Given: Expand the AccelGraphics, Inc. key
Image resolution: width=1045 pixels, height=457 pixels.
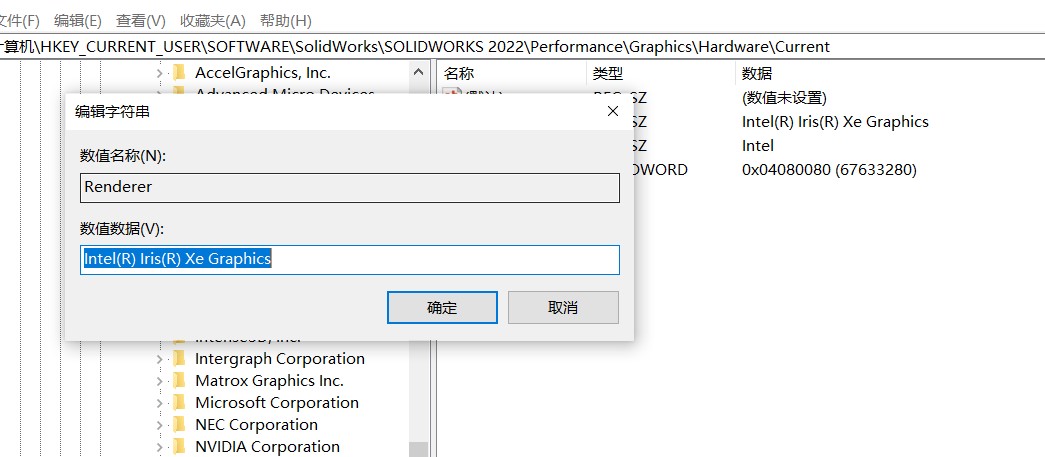Looking at the screenshot, I should [x=159, y=73].
